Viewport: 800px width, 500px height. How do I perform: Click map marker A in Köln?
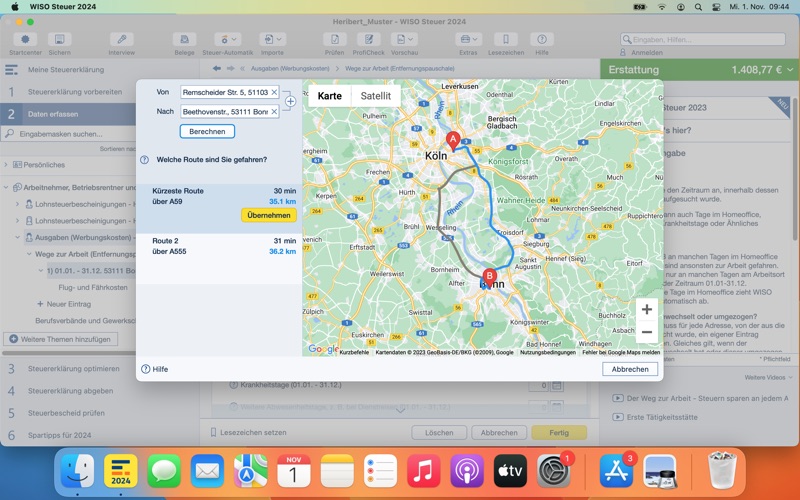tap(453, 140)
